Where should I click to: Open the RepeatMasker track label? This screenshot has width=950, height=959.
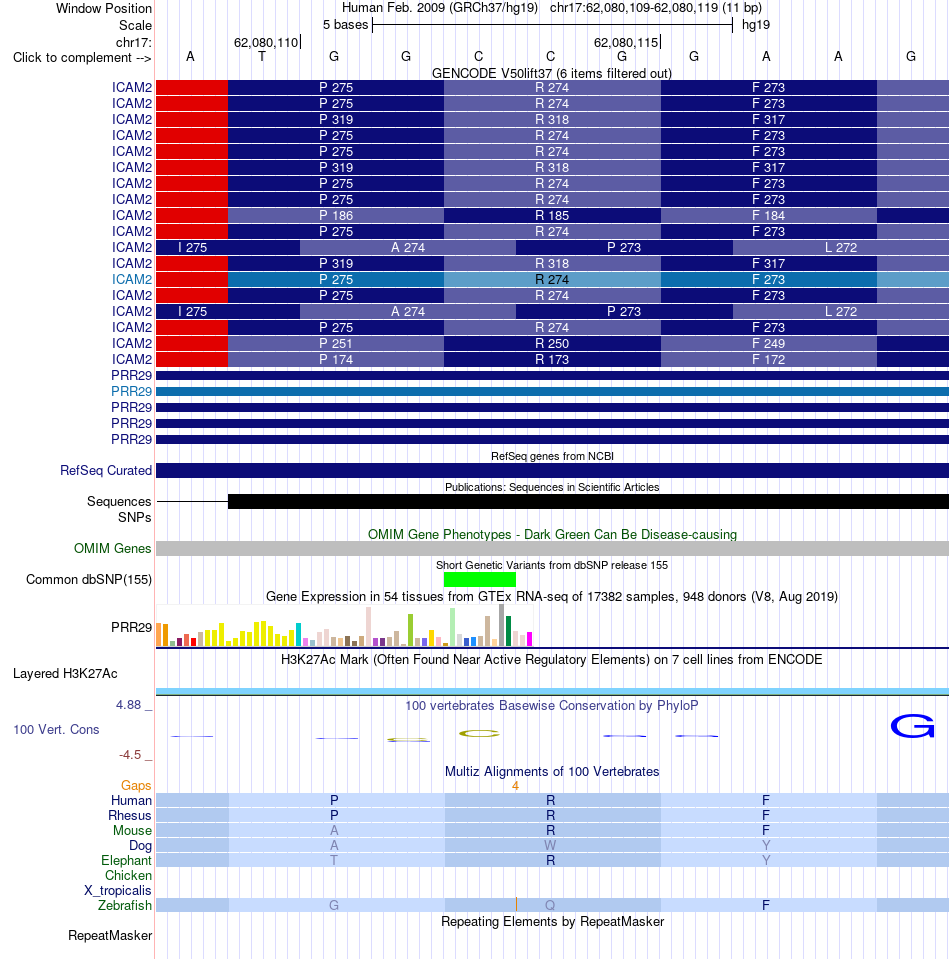(x=110, y=936)
